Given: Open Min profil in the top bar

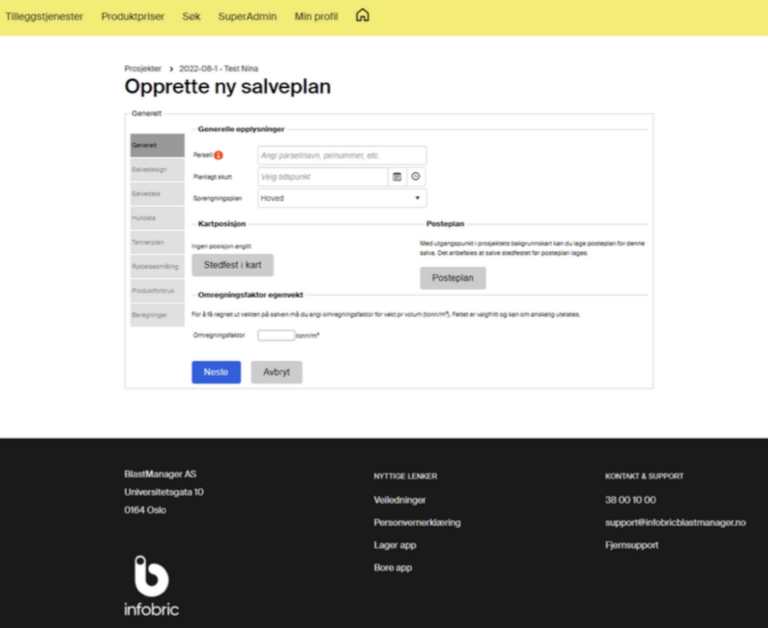Looking at the screenshot, I should (316, 17).
